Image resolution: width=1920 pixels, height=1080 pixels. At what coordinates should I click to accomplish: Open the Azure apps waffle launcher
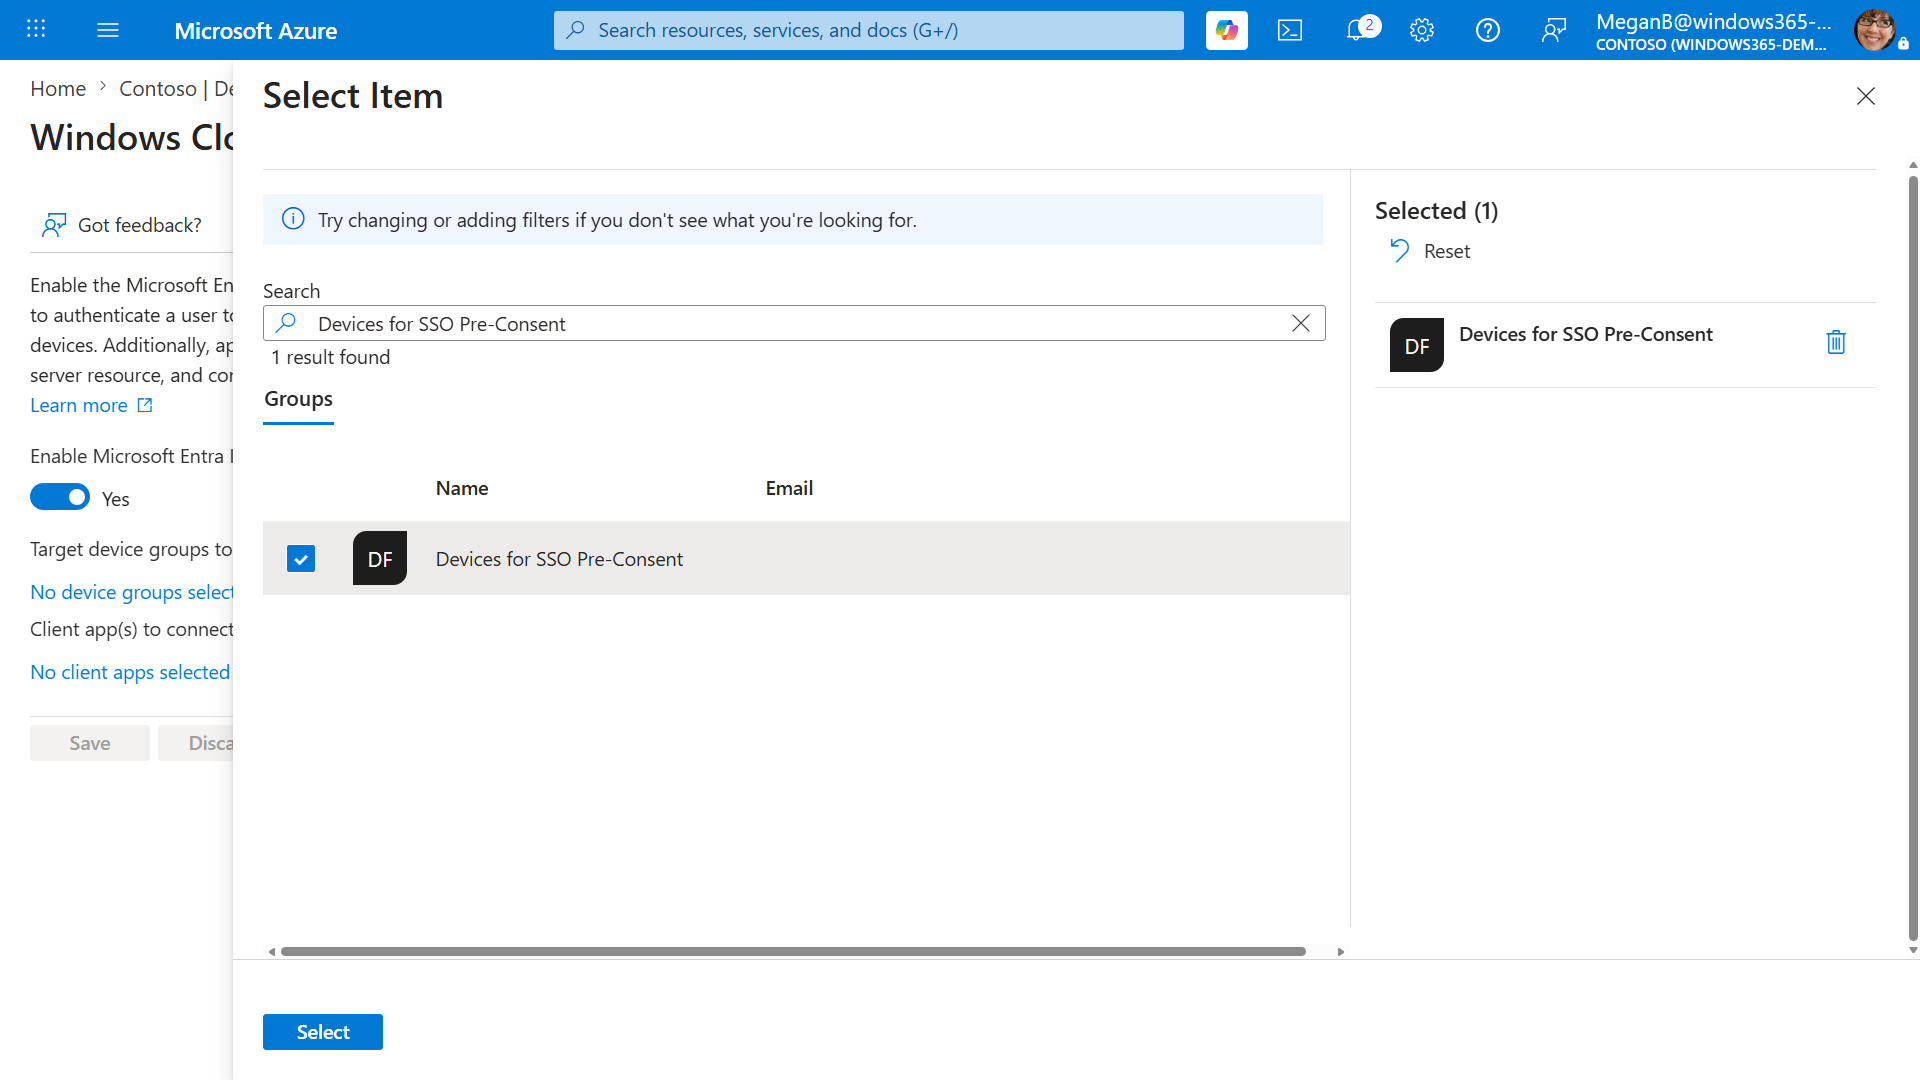tap(36, 30)
